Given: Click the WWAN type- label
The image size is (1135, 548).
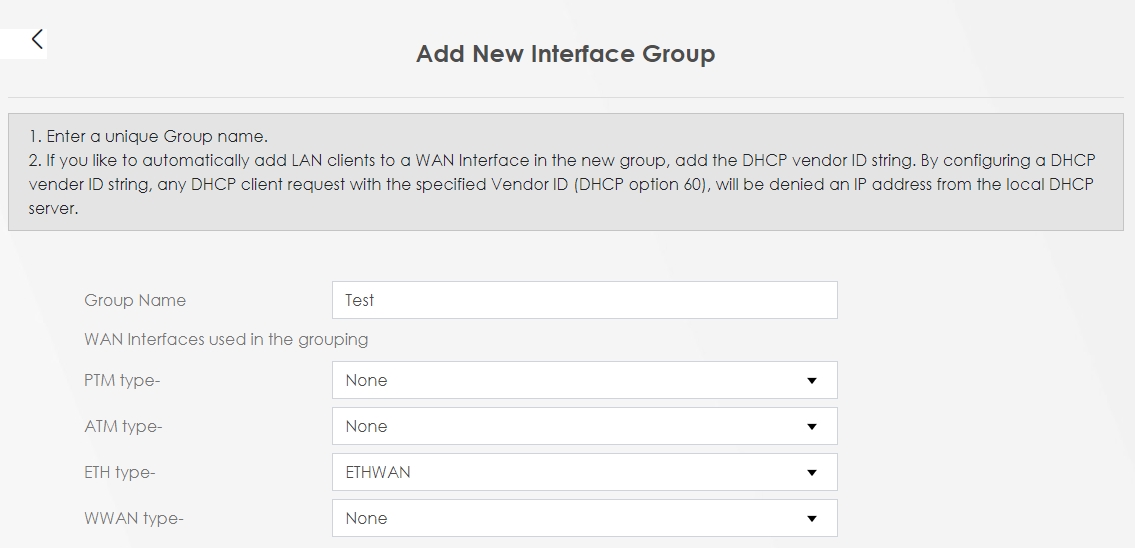Looking at the screenshot, I should point(134,519).
